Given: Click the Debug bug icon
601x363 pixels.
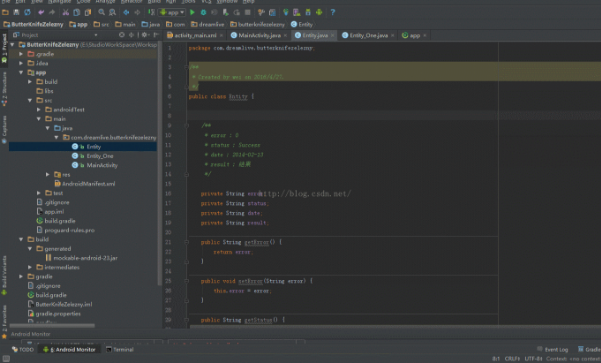Looking at the screenshot, I should 203,12.
